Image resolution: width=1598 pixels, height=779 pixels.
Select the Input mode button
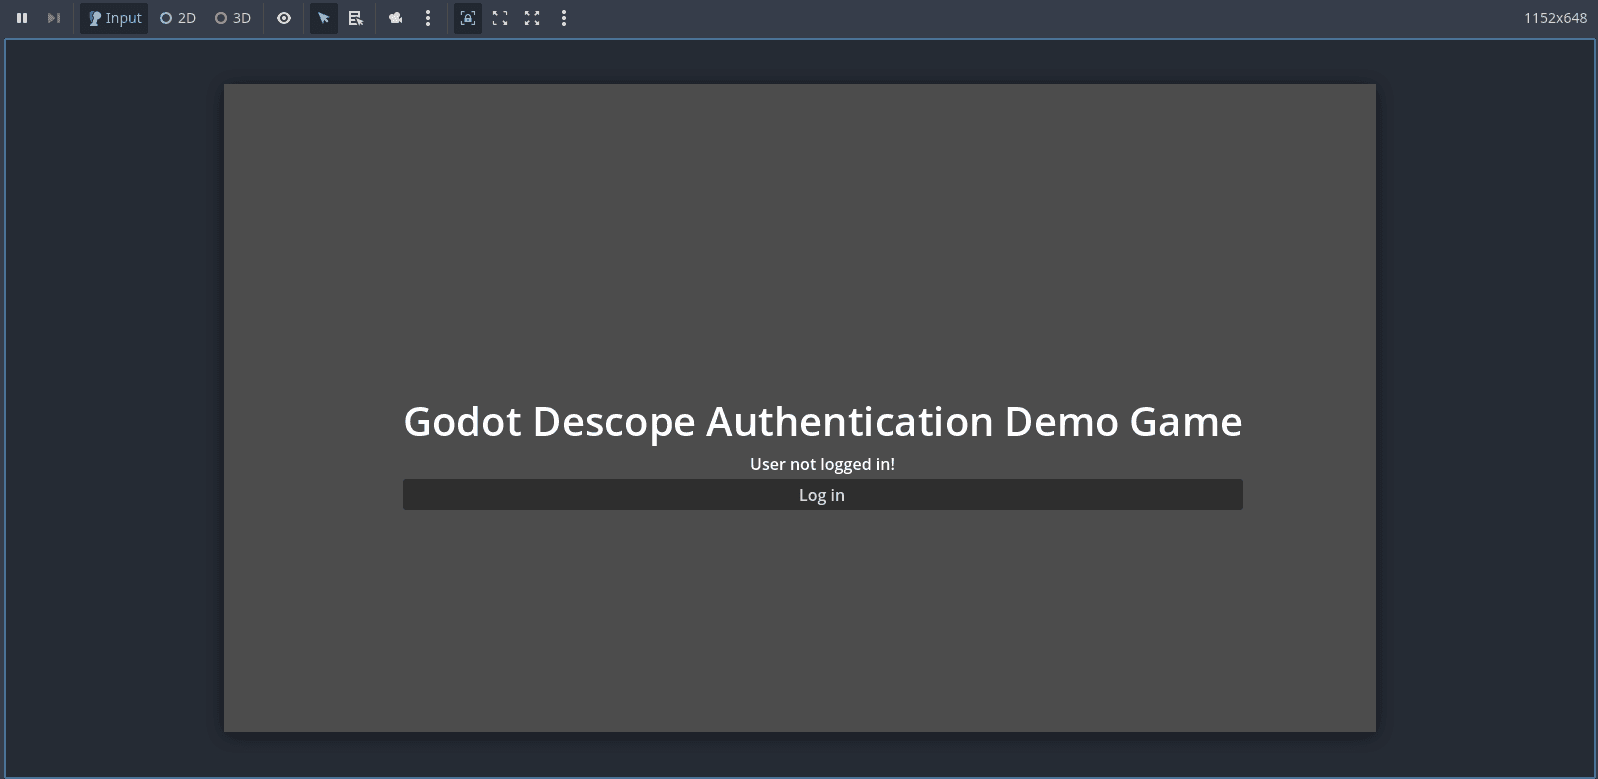pyautogui.click(x=114, y=18)
